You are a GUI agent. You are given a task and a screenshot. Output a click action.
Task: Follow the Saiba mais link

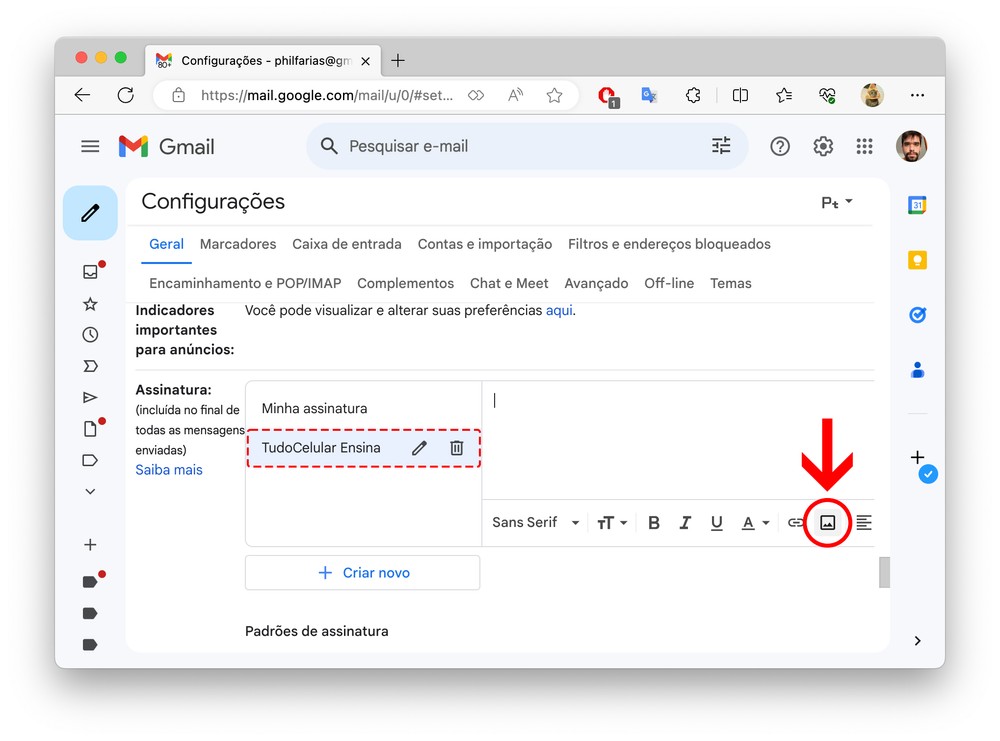click(x=168, y=470)
